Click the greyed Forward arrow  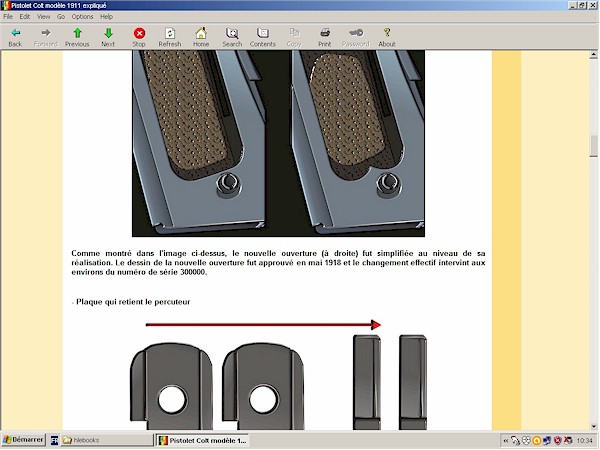[46, 37]
